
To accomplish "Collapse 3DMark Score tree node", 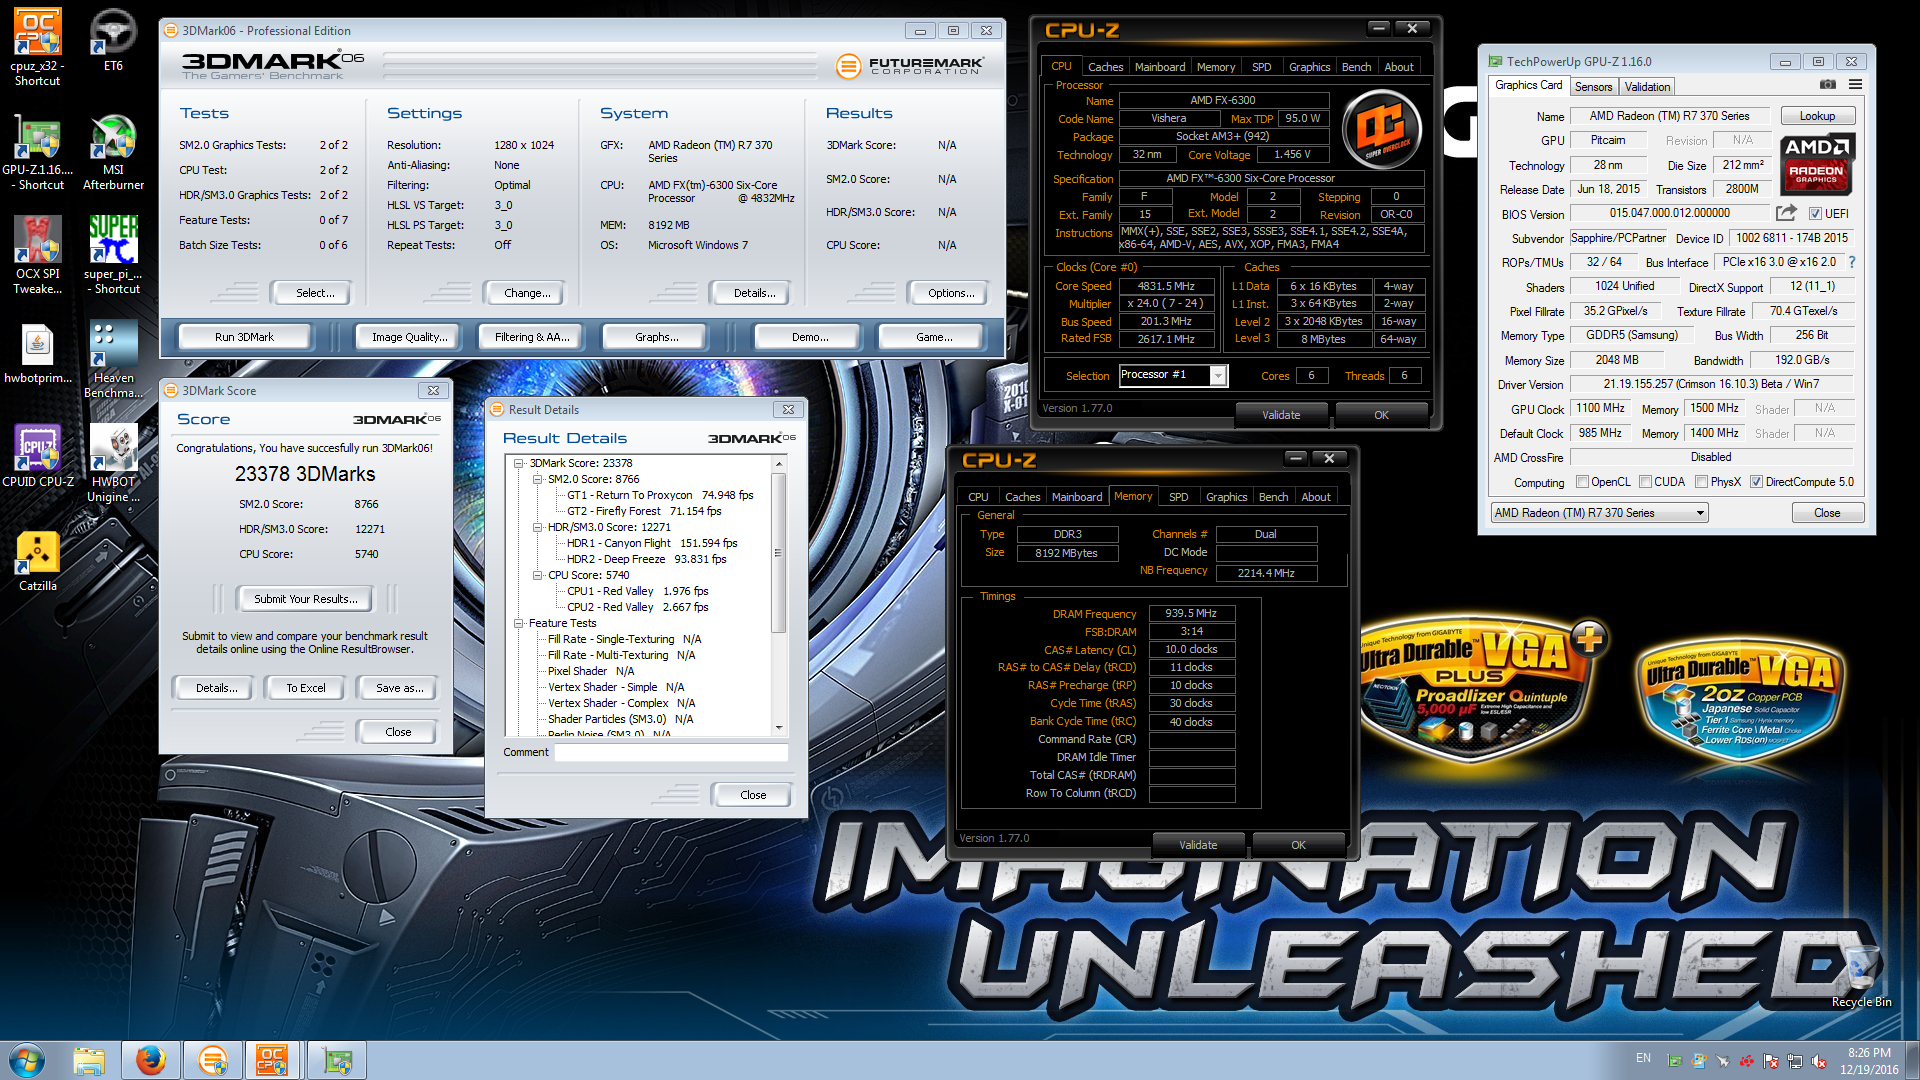I will (519, 463).
